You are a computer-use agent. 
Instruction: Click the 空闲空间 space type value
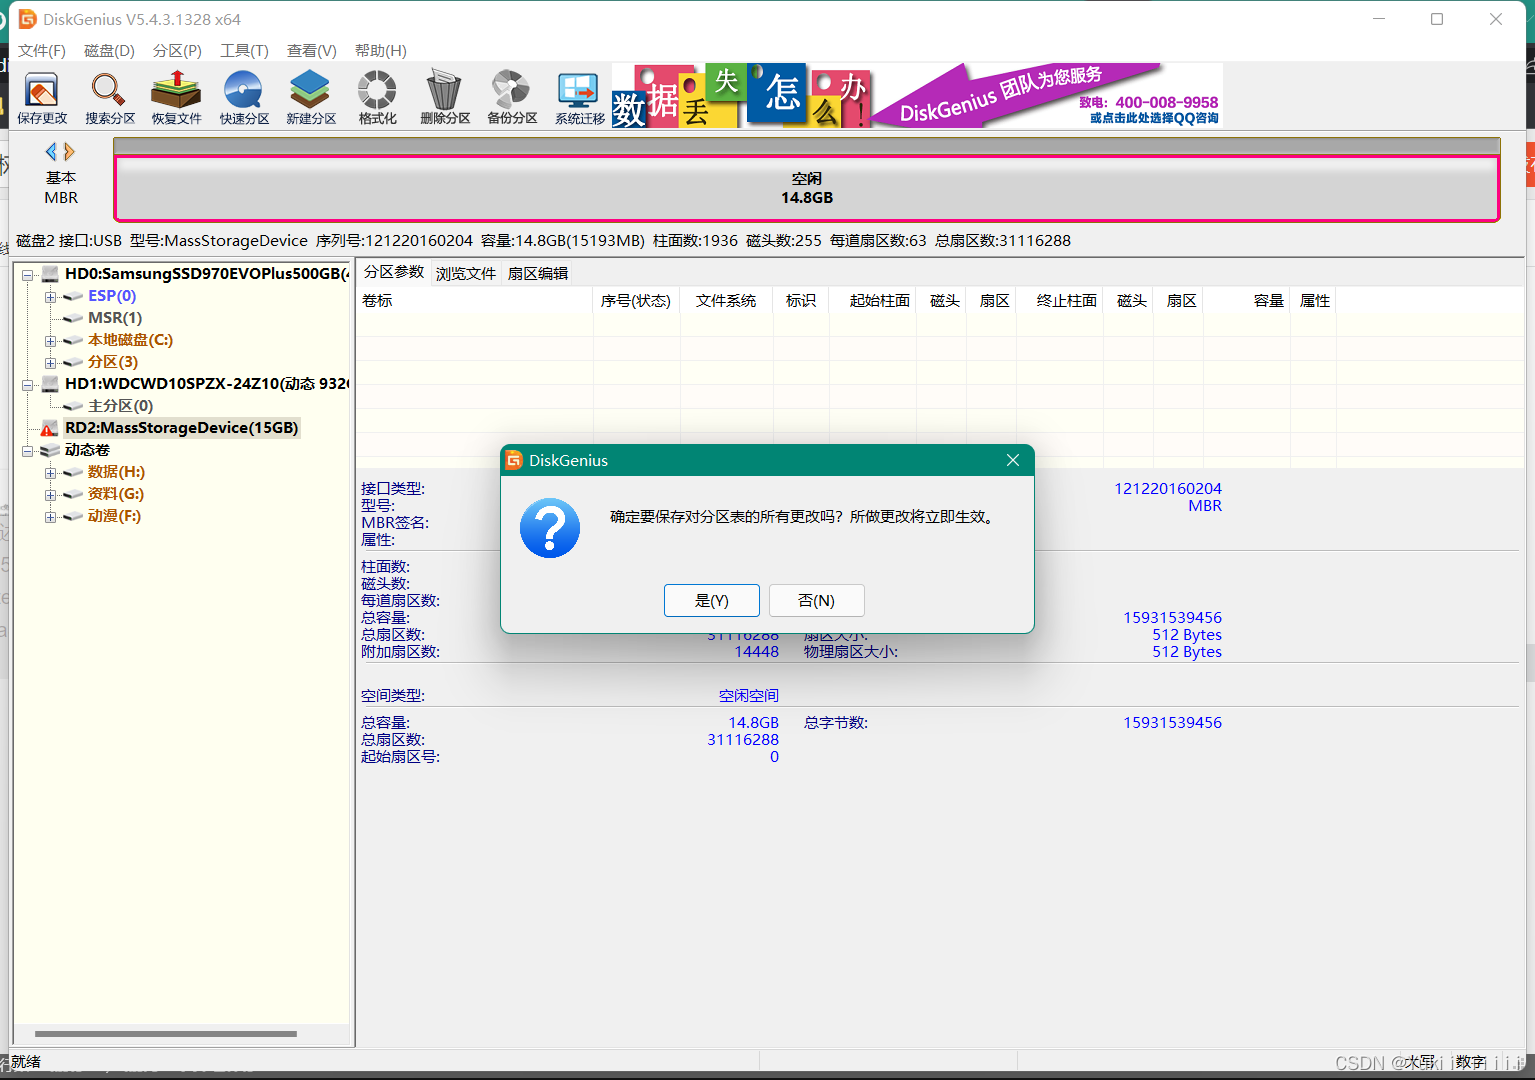coord(748,695)
